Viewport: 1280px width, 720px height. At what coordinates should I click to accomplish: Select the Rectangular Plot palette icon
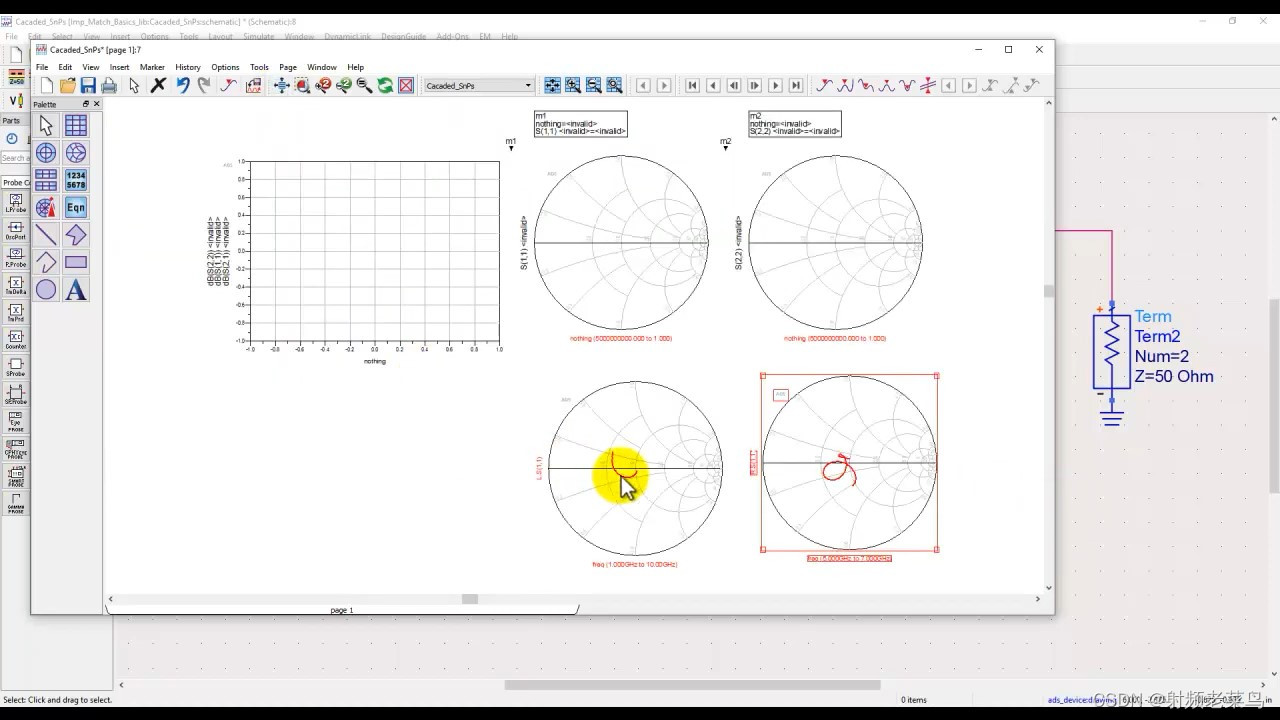pyautogui.click(x=76, y=125)
